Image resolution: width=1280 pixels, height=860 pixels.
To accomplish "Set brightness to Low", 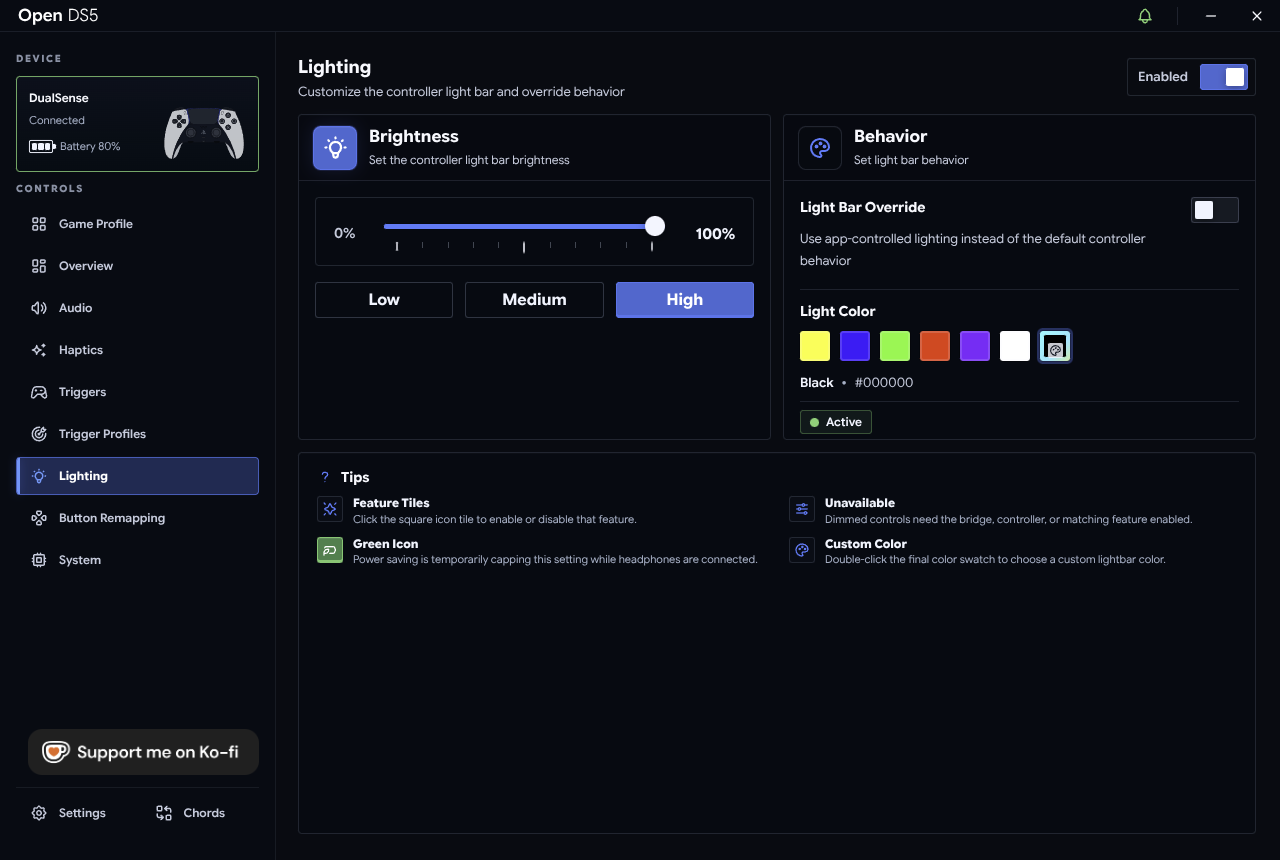I will [x=384, y=300].
